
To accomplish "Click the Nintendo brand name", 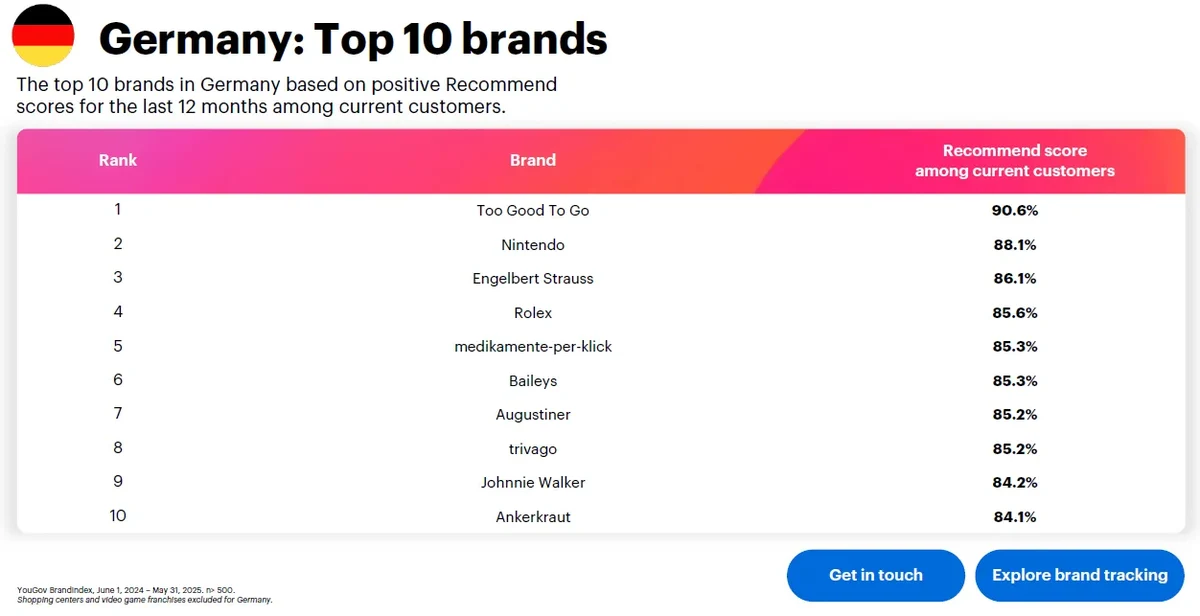I will click(533, 245).
